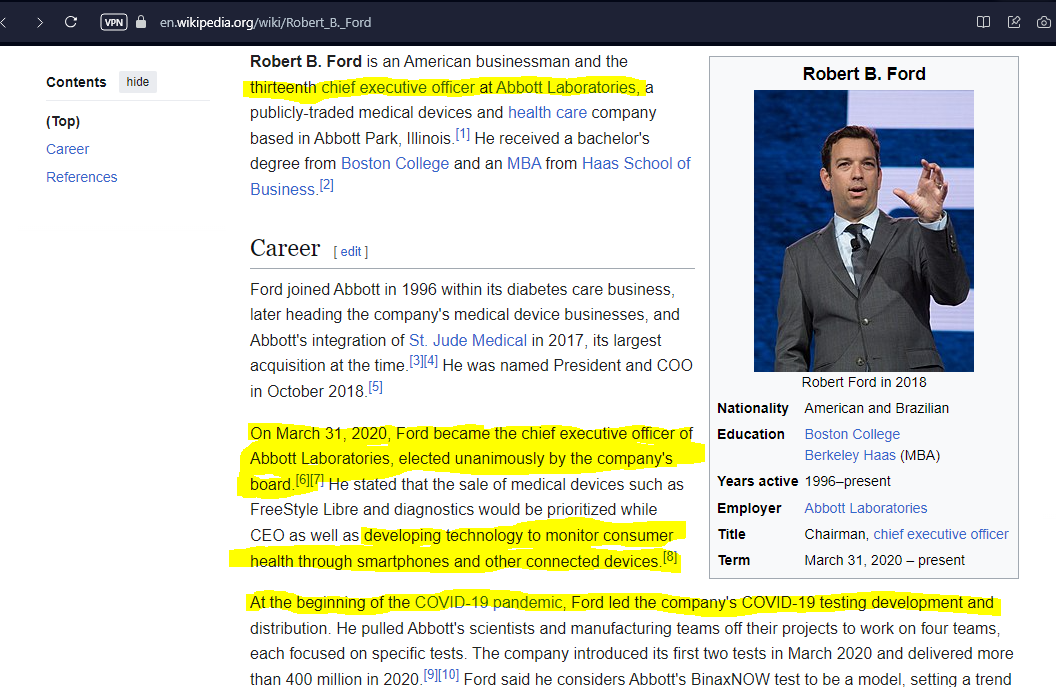Open the St. Jude Medical link
Image resolution: width=1056 pixels, height=687 pixels.
click(468, 341)
